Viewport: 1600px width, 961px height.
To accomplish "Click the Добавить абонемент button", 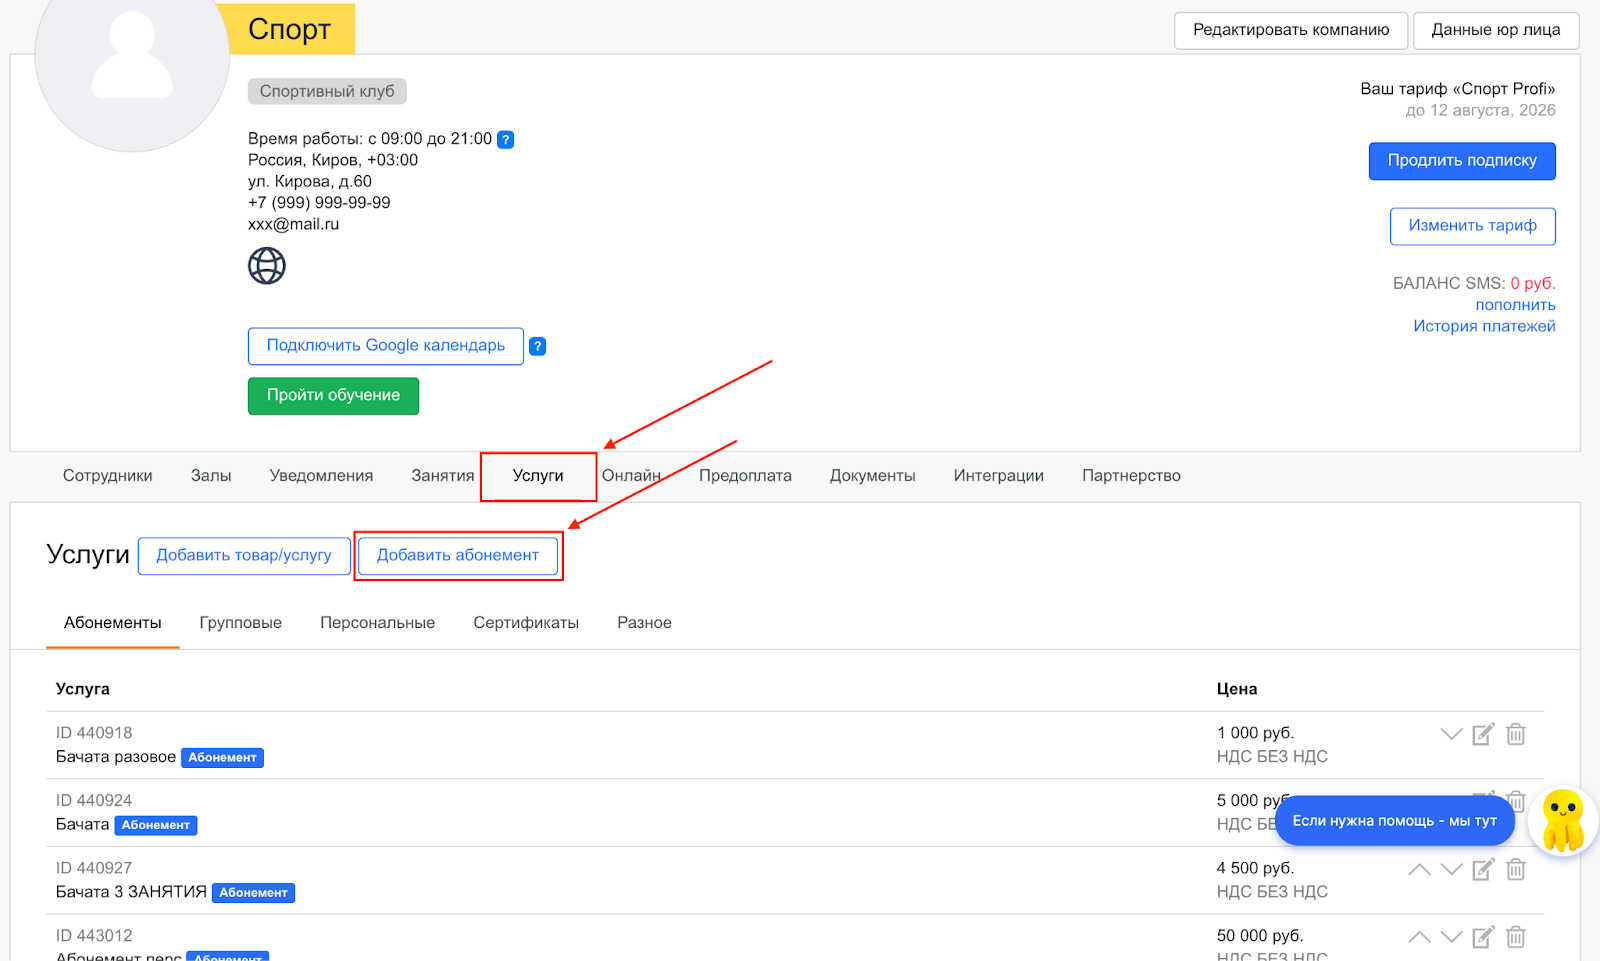I will [458, 556].
